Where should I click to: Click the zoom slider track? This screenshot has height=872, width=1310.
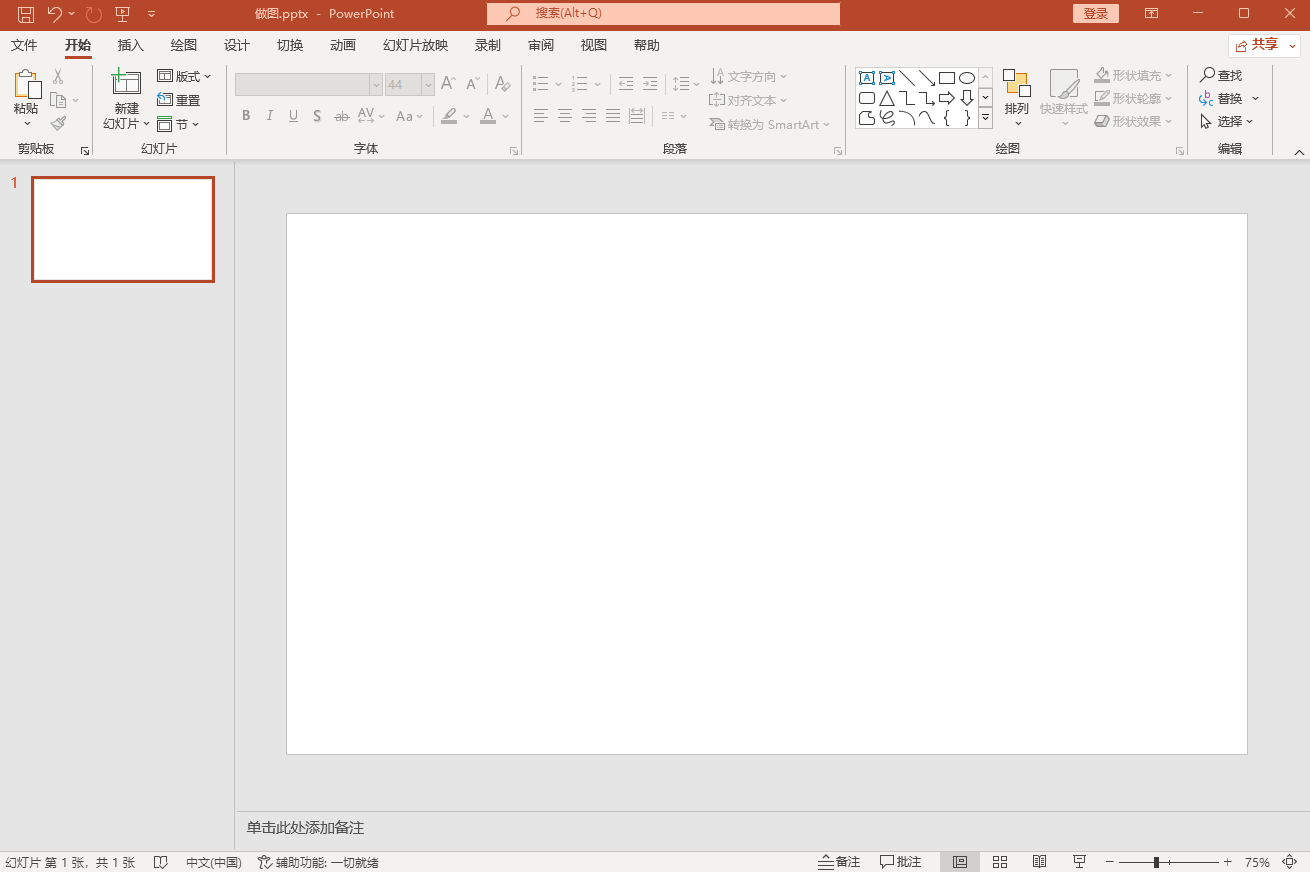tap(1170, 862)
